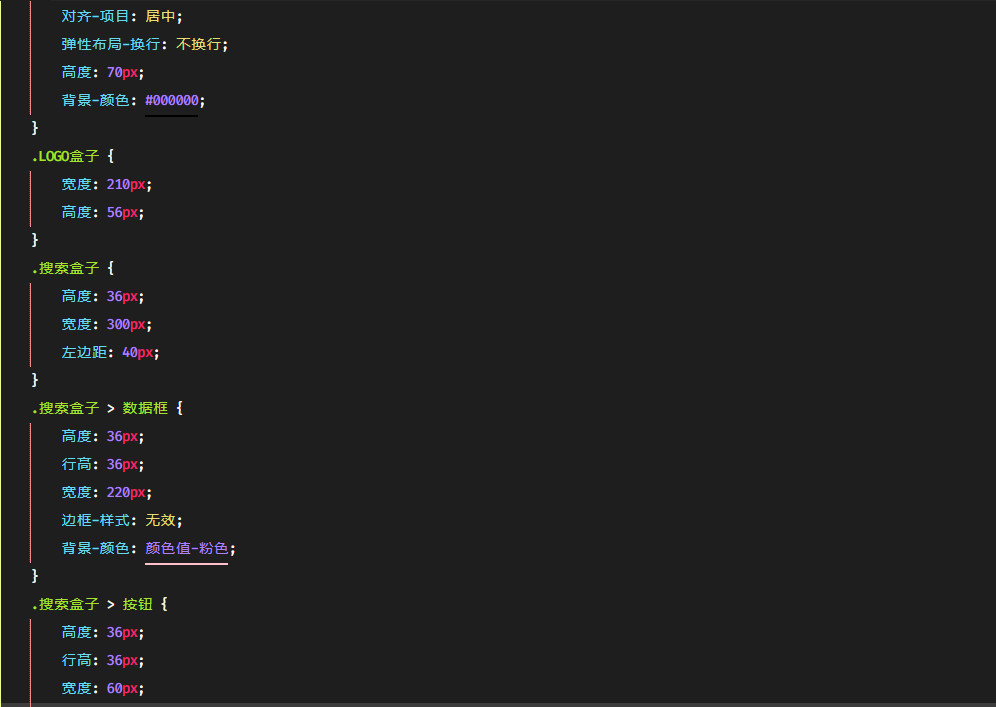
Task: Click opening brace after .LOGO盒子
Action: pos(111,156)
